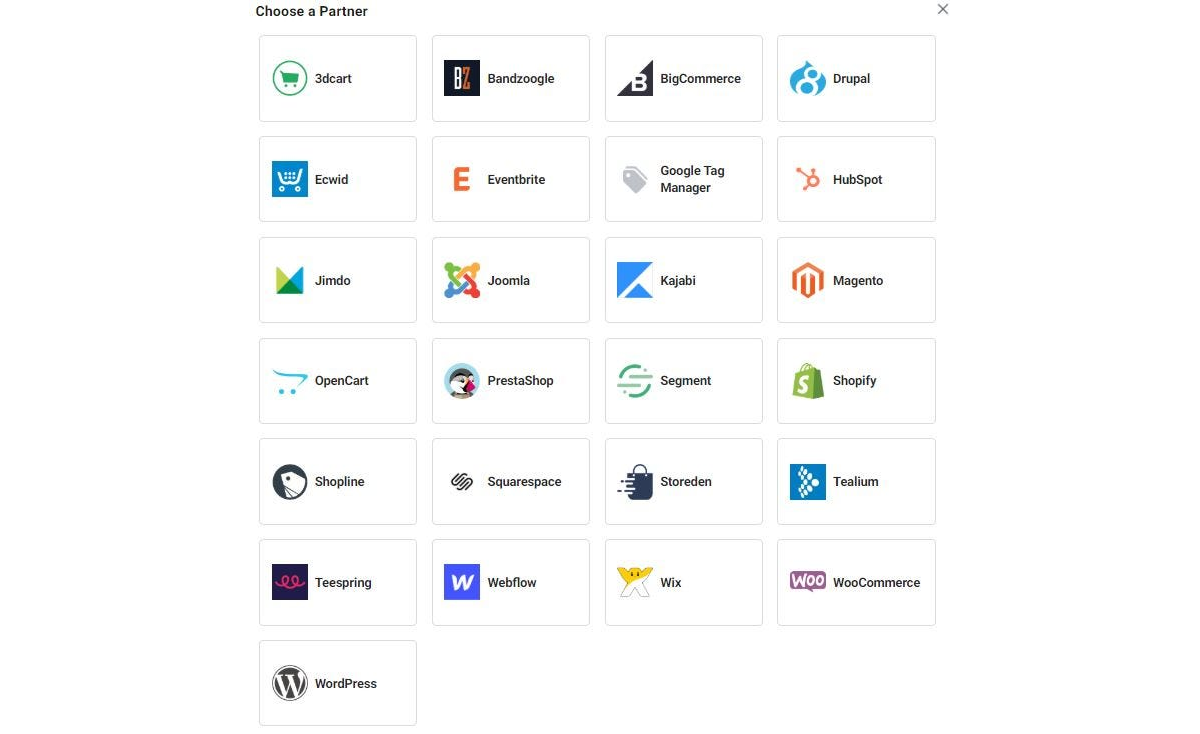
Task: Choose the Wix label
Action: coord(671,583)
